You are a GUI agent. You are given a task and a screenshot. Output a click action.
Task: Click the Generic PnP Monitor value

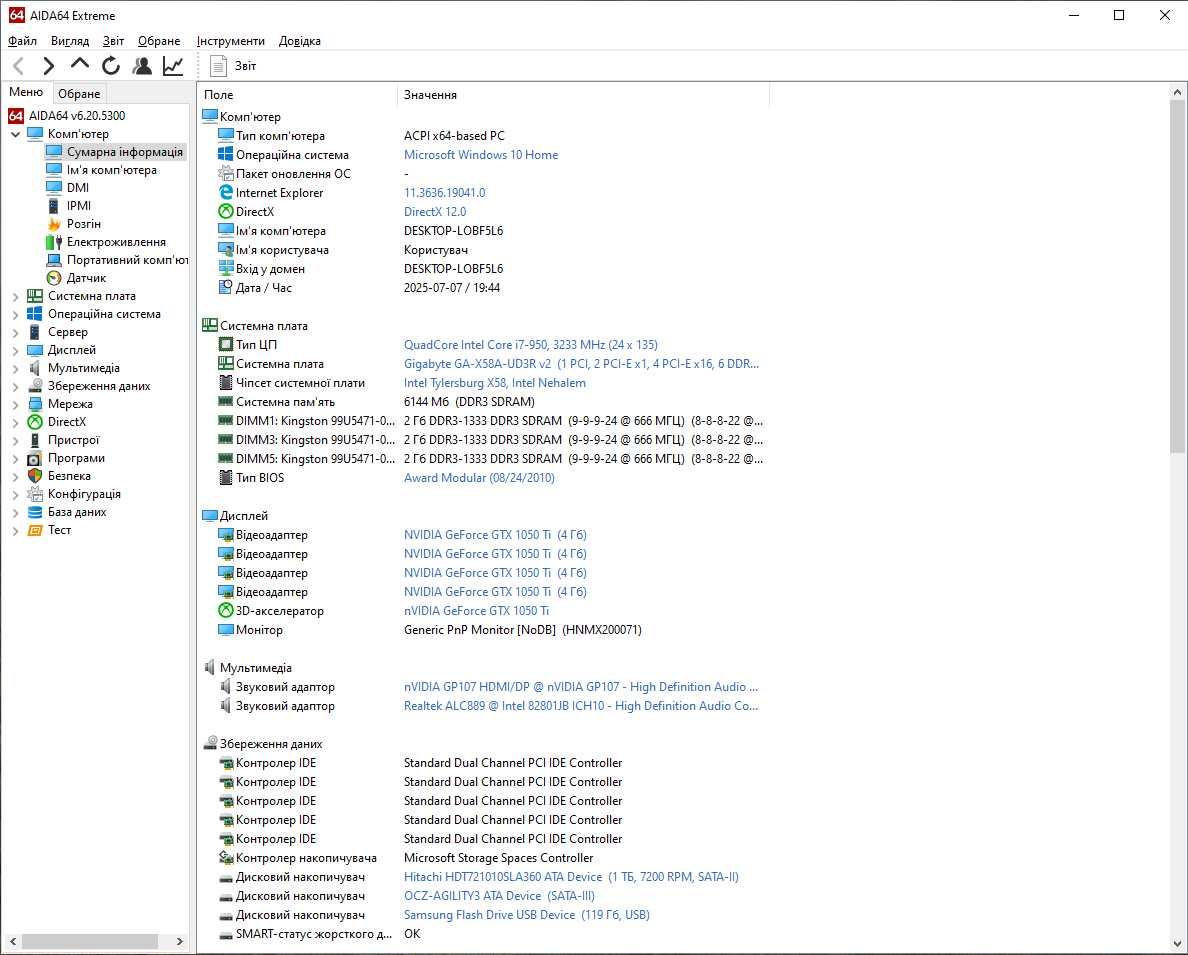(522, 630)
